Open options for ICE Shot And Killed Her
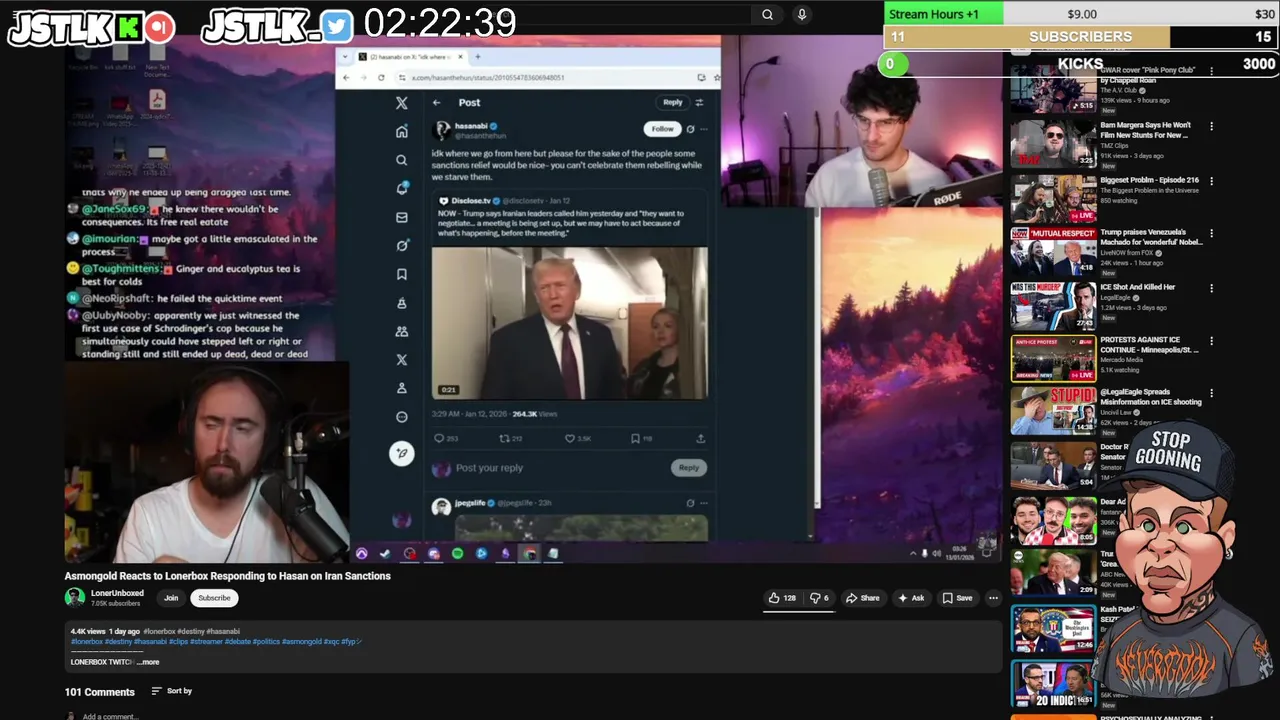Image resolution: width=1280 pixels, height=720 pixels. tap(1211, 288)
